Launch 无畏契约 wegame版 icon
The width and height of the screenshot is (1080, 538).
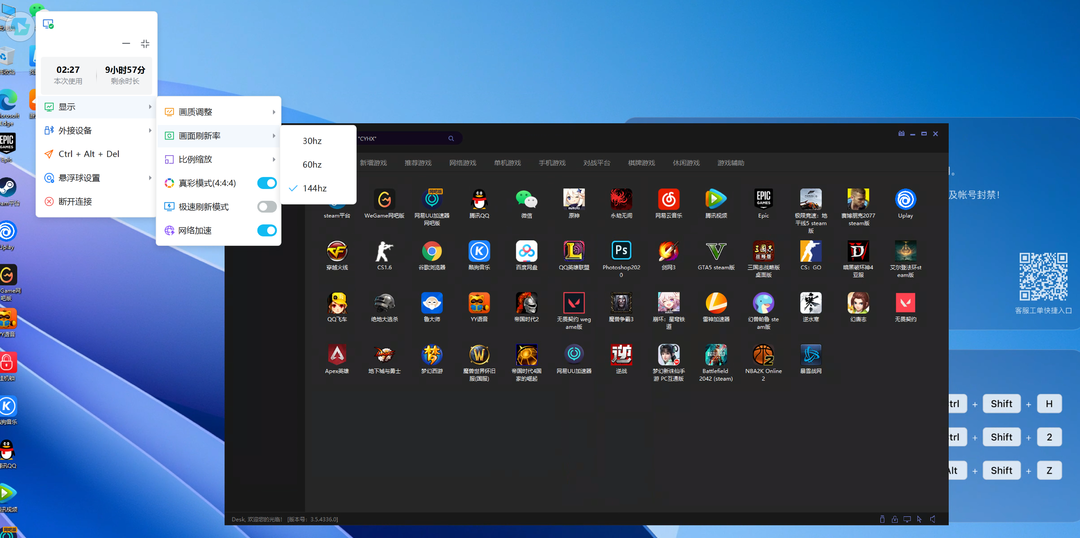pyautogui.click(x=574, y=302)
